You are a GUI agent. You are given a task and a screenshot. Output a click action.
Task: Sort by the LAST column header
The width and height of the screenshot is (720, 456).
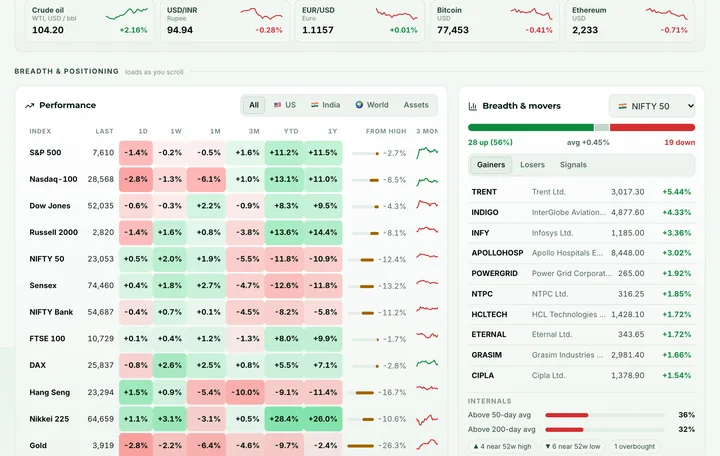pyautogui.click(x=104, y=131)
